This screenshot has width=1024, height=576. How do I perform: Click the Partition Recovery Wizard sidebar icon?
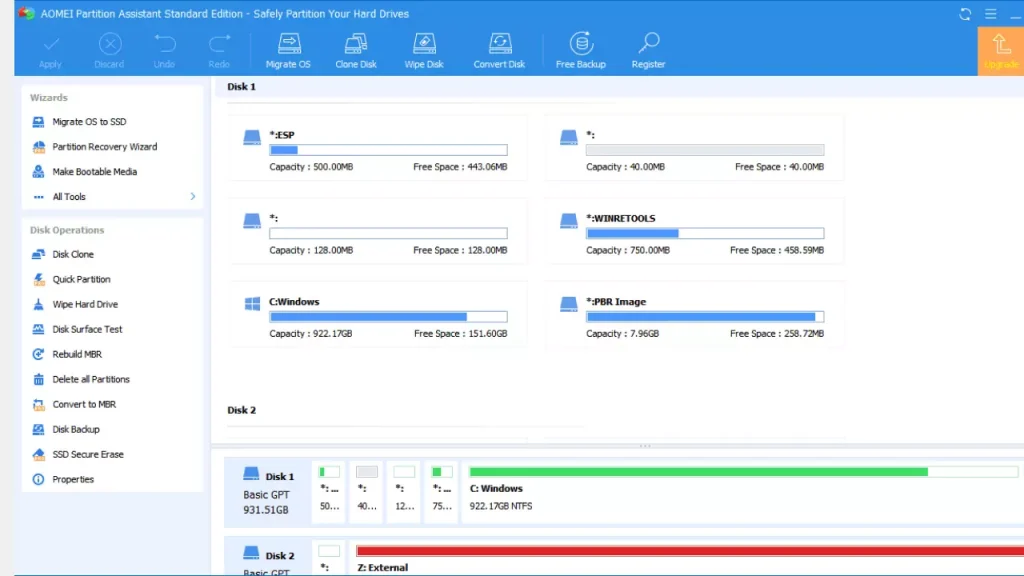coord(39,147)
